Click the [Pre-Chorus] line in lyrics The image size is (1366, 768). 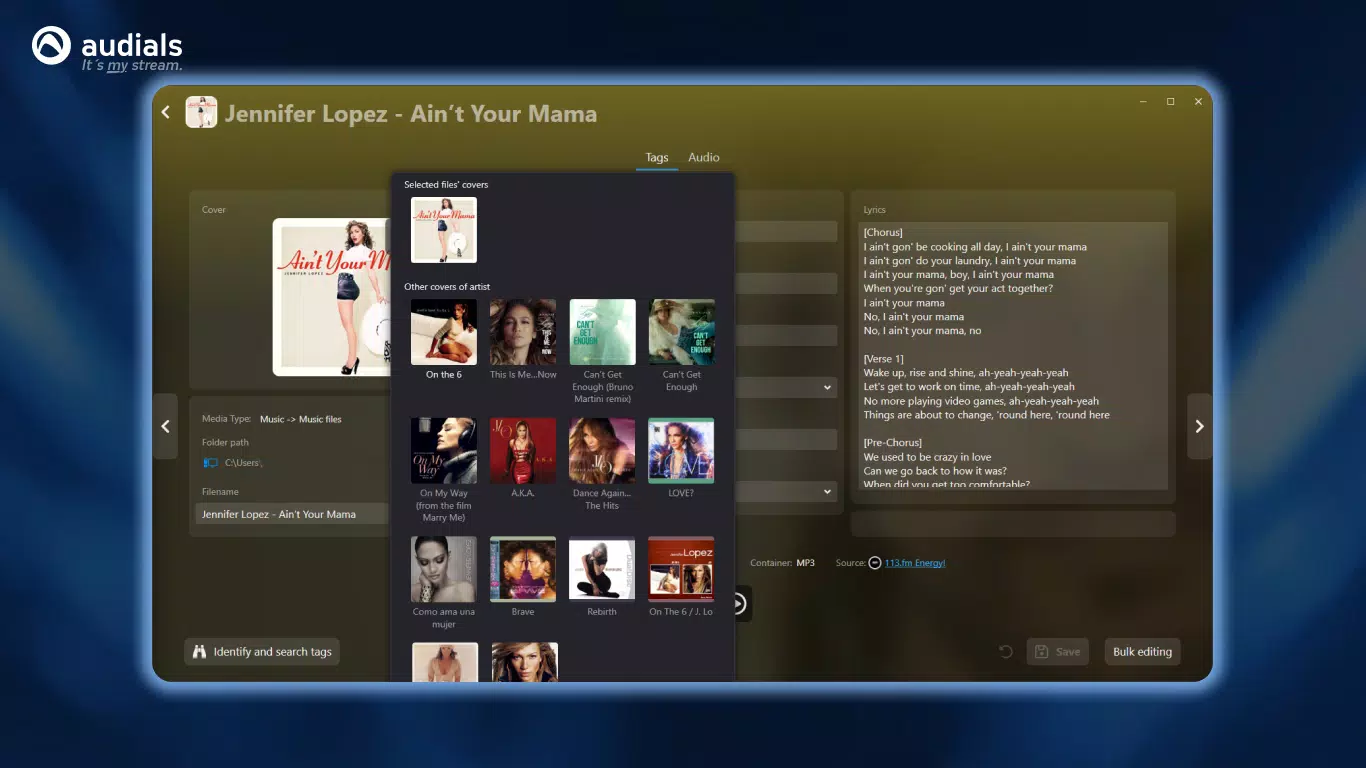click(x=892, y=443)
